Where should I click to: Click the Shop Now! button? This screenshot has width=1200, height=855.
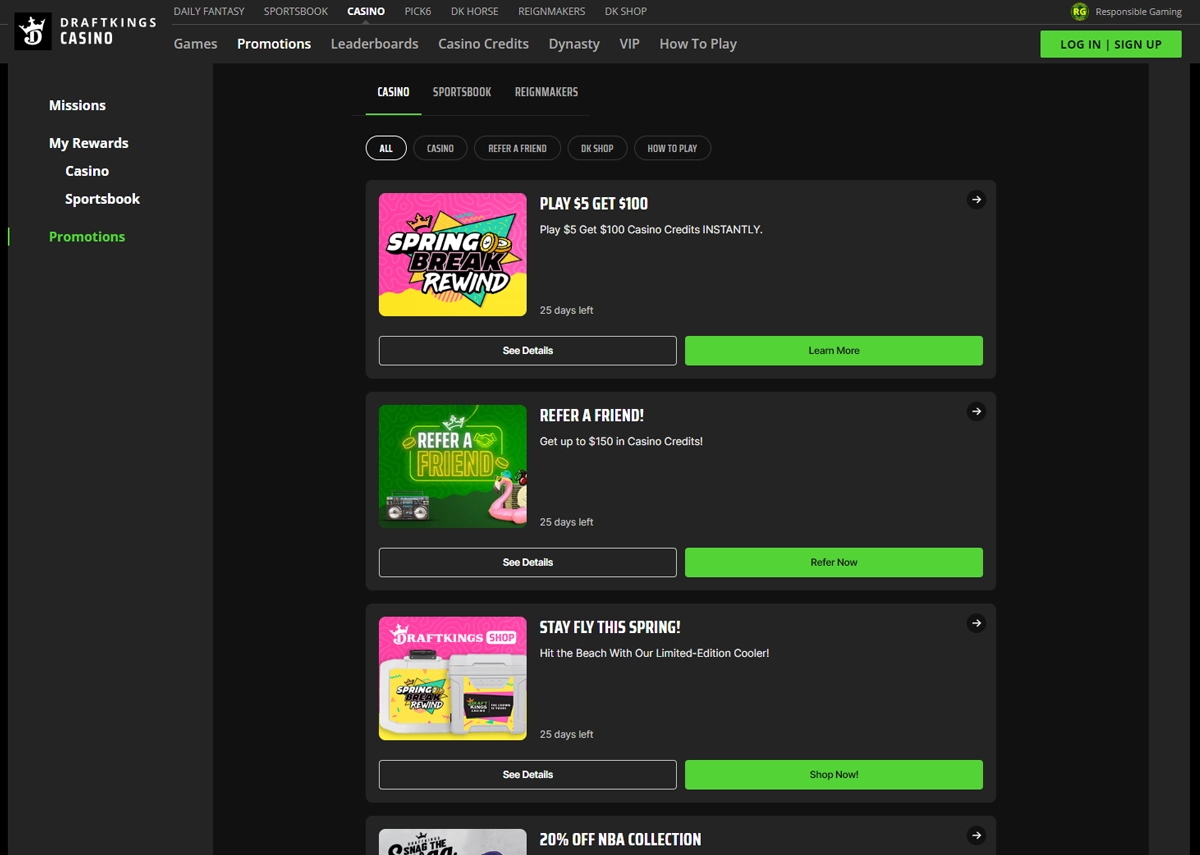tap(834, 775)
